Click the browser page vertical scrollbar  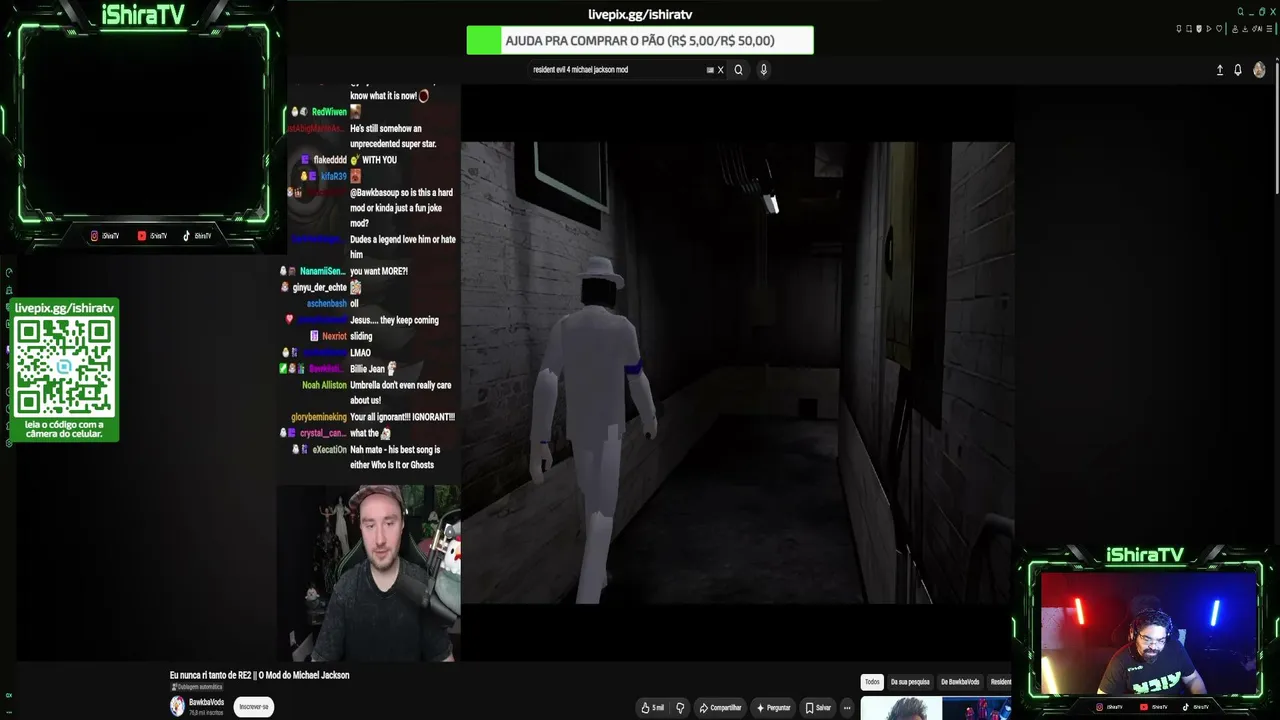point(1276,130)
